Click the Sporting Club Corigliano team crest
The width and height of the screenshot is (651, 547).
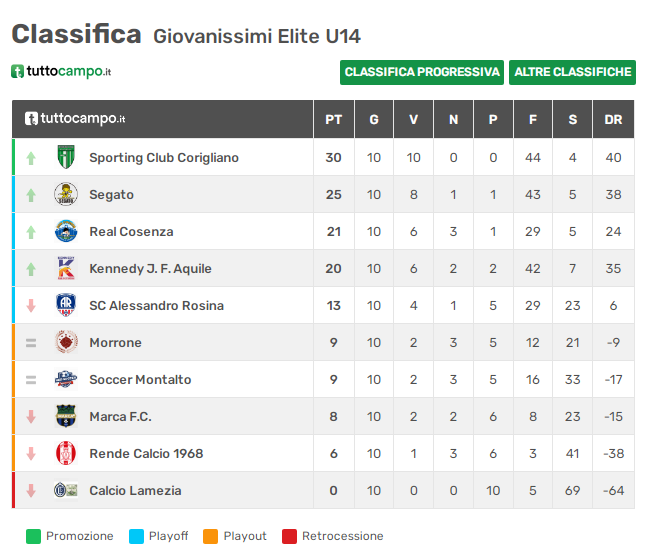point(66,157)
